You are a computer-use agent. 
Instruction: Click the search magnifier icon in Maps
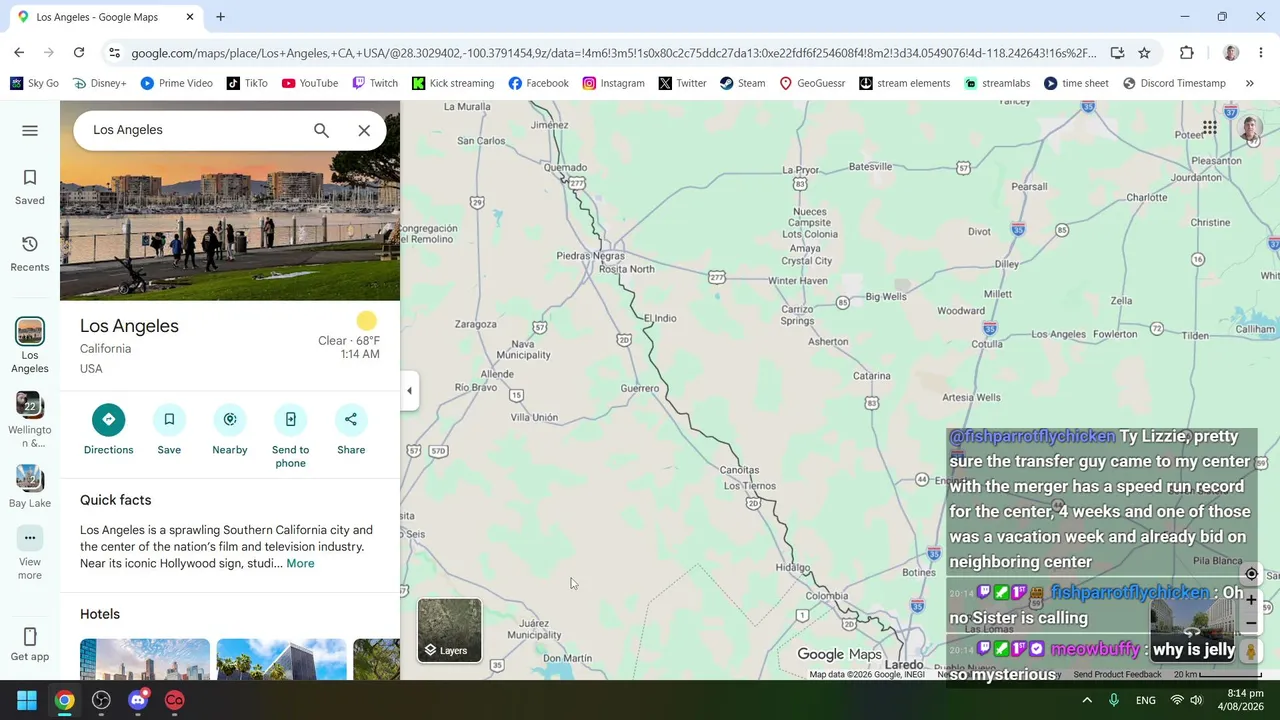click(x=321, y=130)
